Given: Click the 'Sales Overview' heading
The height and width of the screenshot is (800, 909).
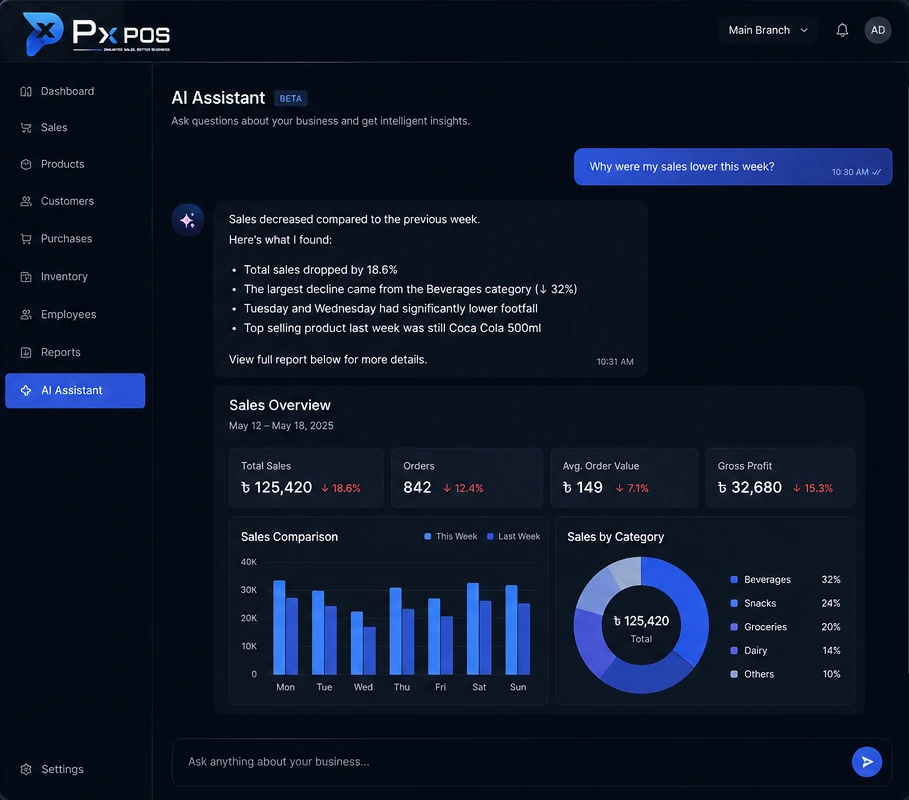Looking at the screenshot, I should coord(280,405).
